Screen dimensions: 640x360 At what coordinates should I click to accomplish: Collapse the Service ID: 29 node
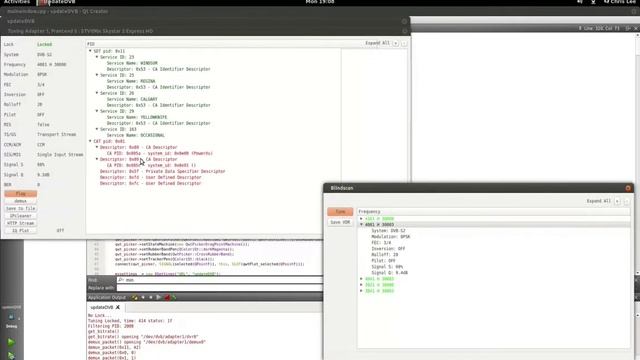(x=97, y=111)
